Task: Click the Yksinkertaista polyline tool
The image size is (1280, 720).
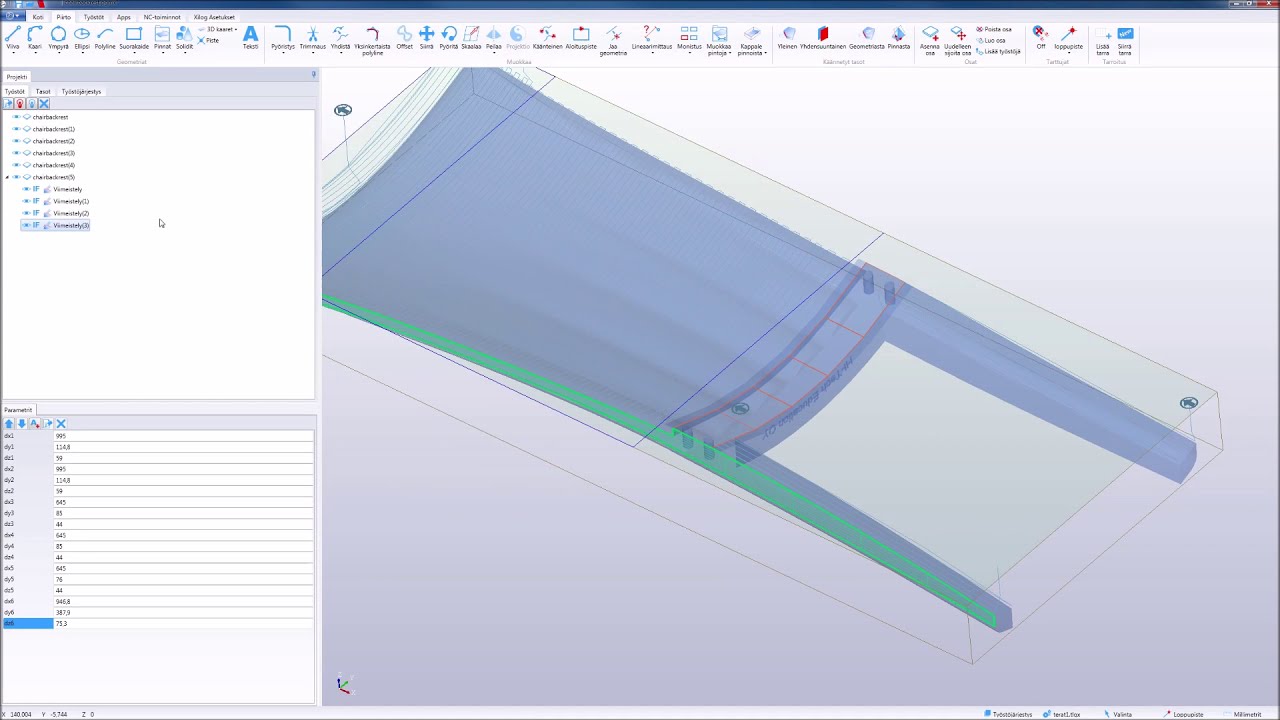Action: (372, 40)
